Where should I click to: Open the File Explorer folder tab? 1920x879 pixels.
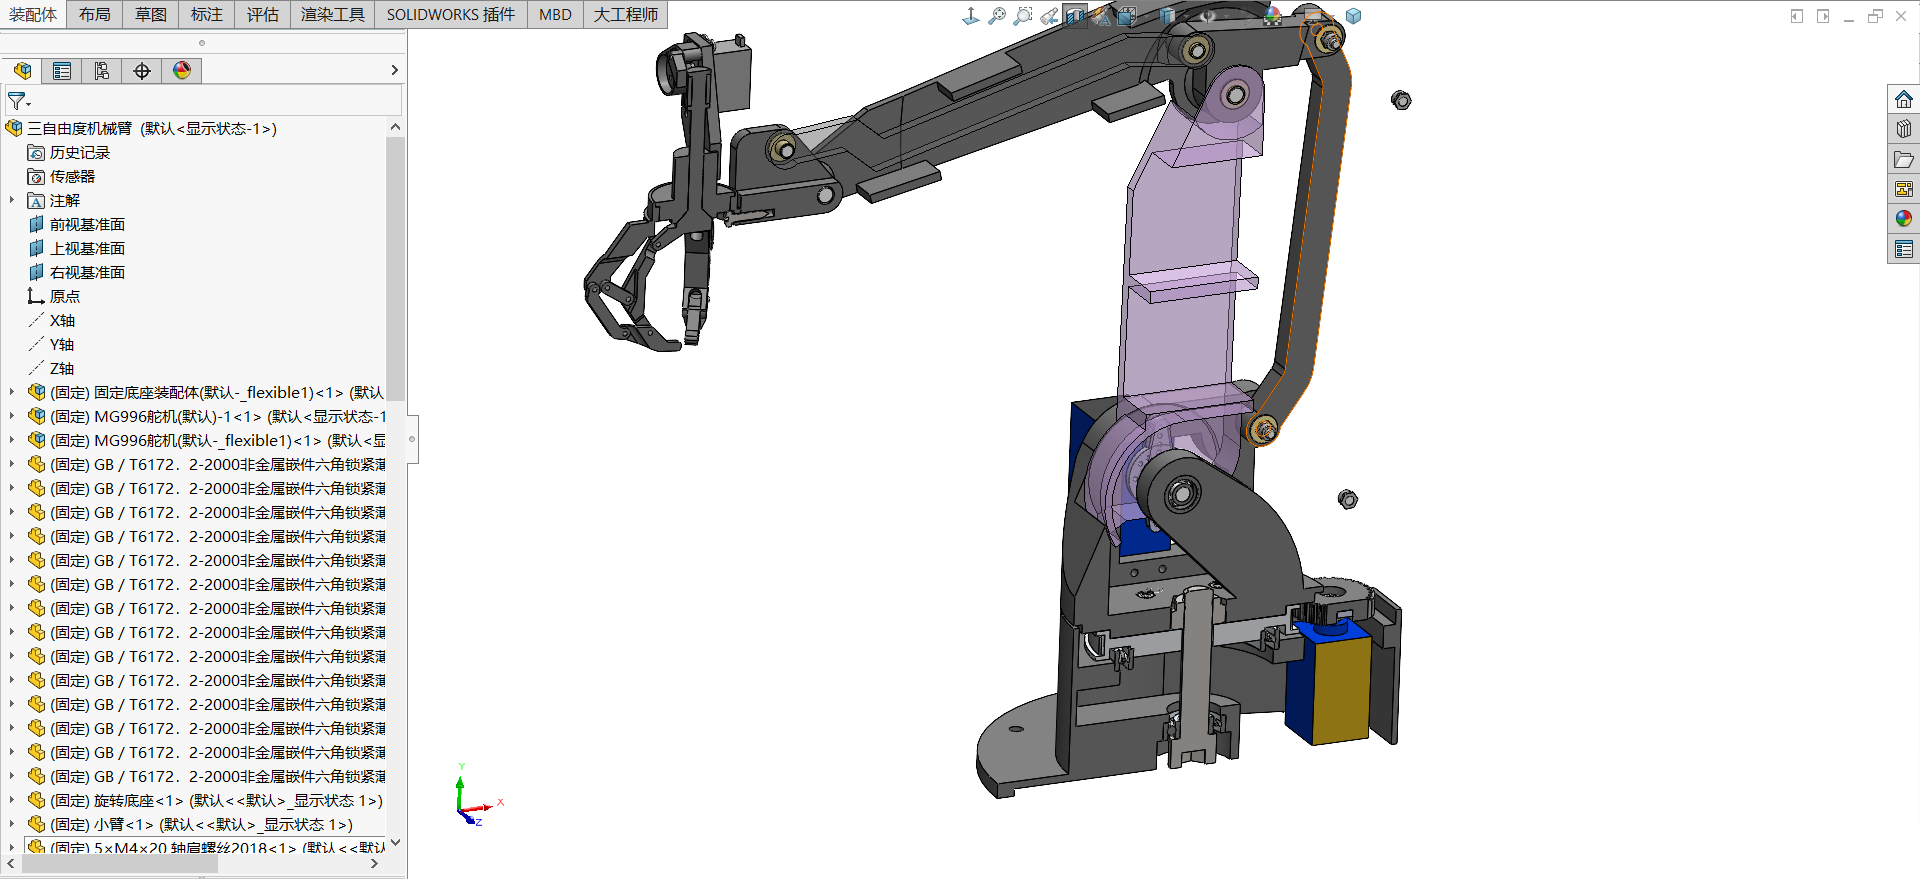click(1903, 159)
